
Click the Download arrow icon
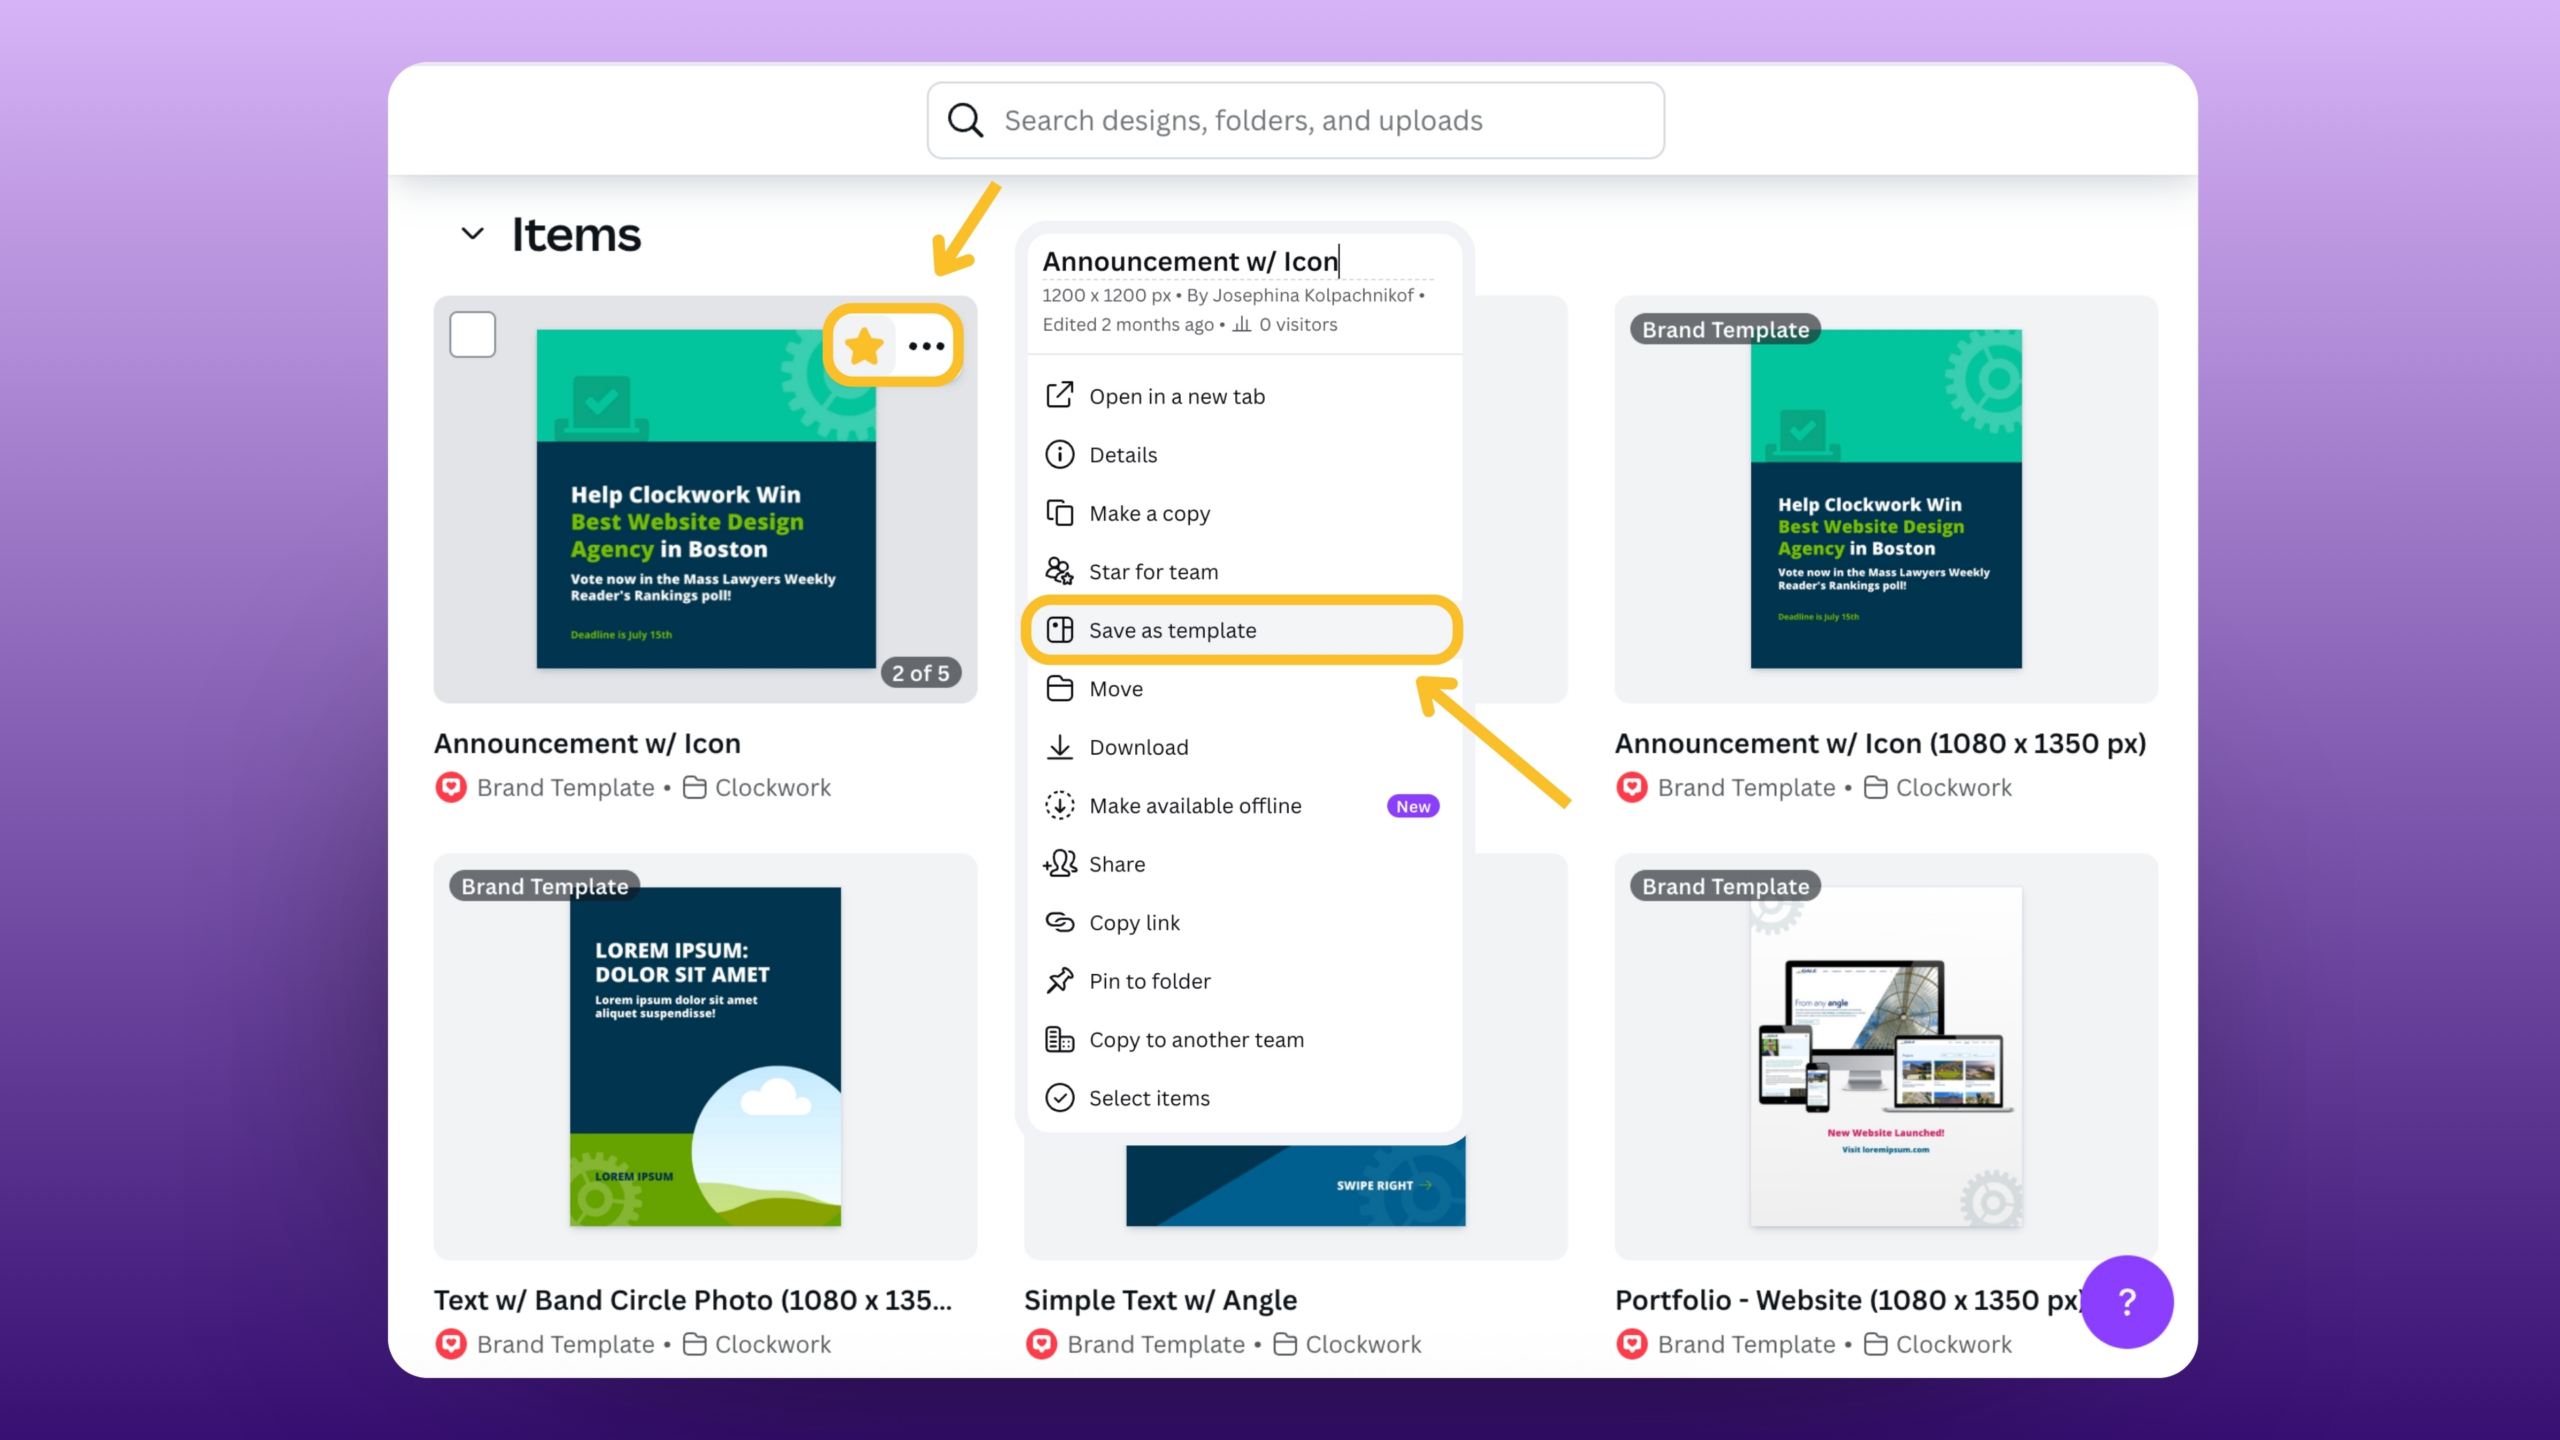pos(1059,747)
